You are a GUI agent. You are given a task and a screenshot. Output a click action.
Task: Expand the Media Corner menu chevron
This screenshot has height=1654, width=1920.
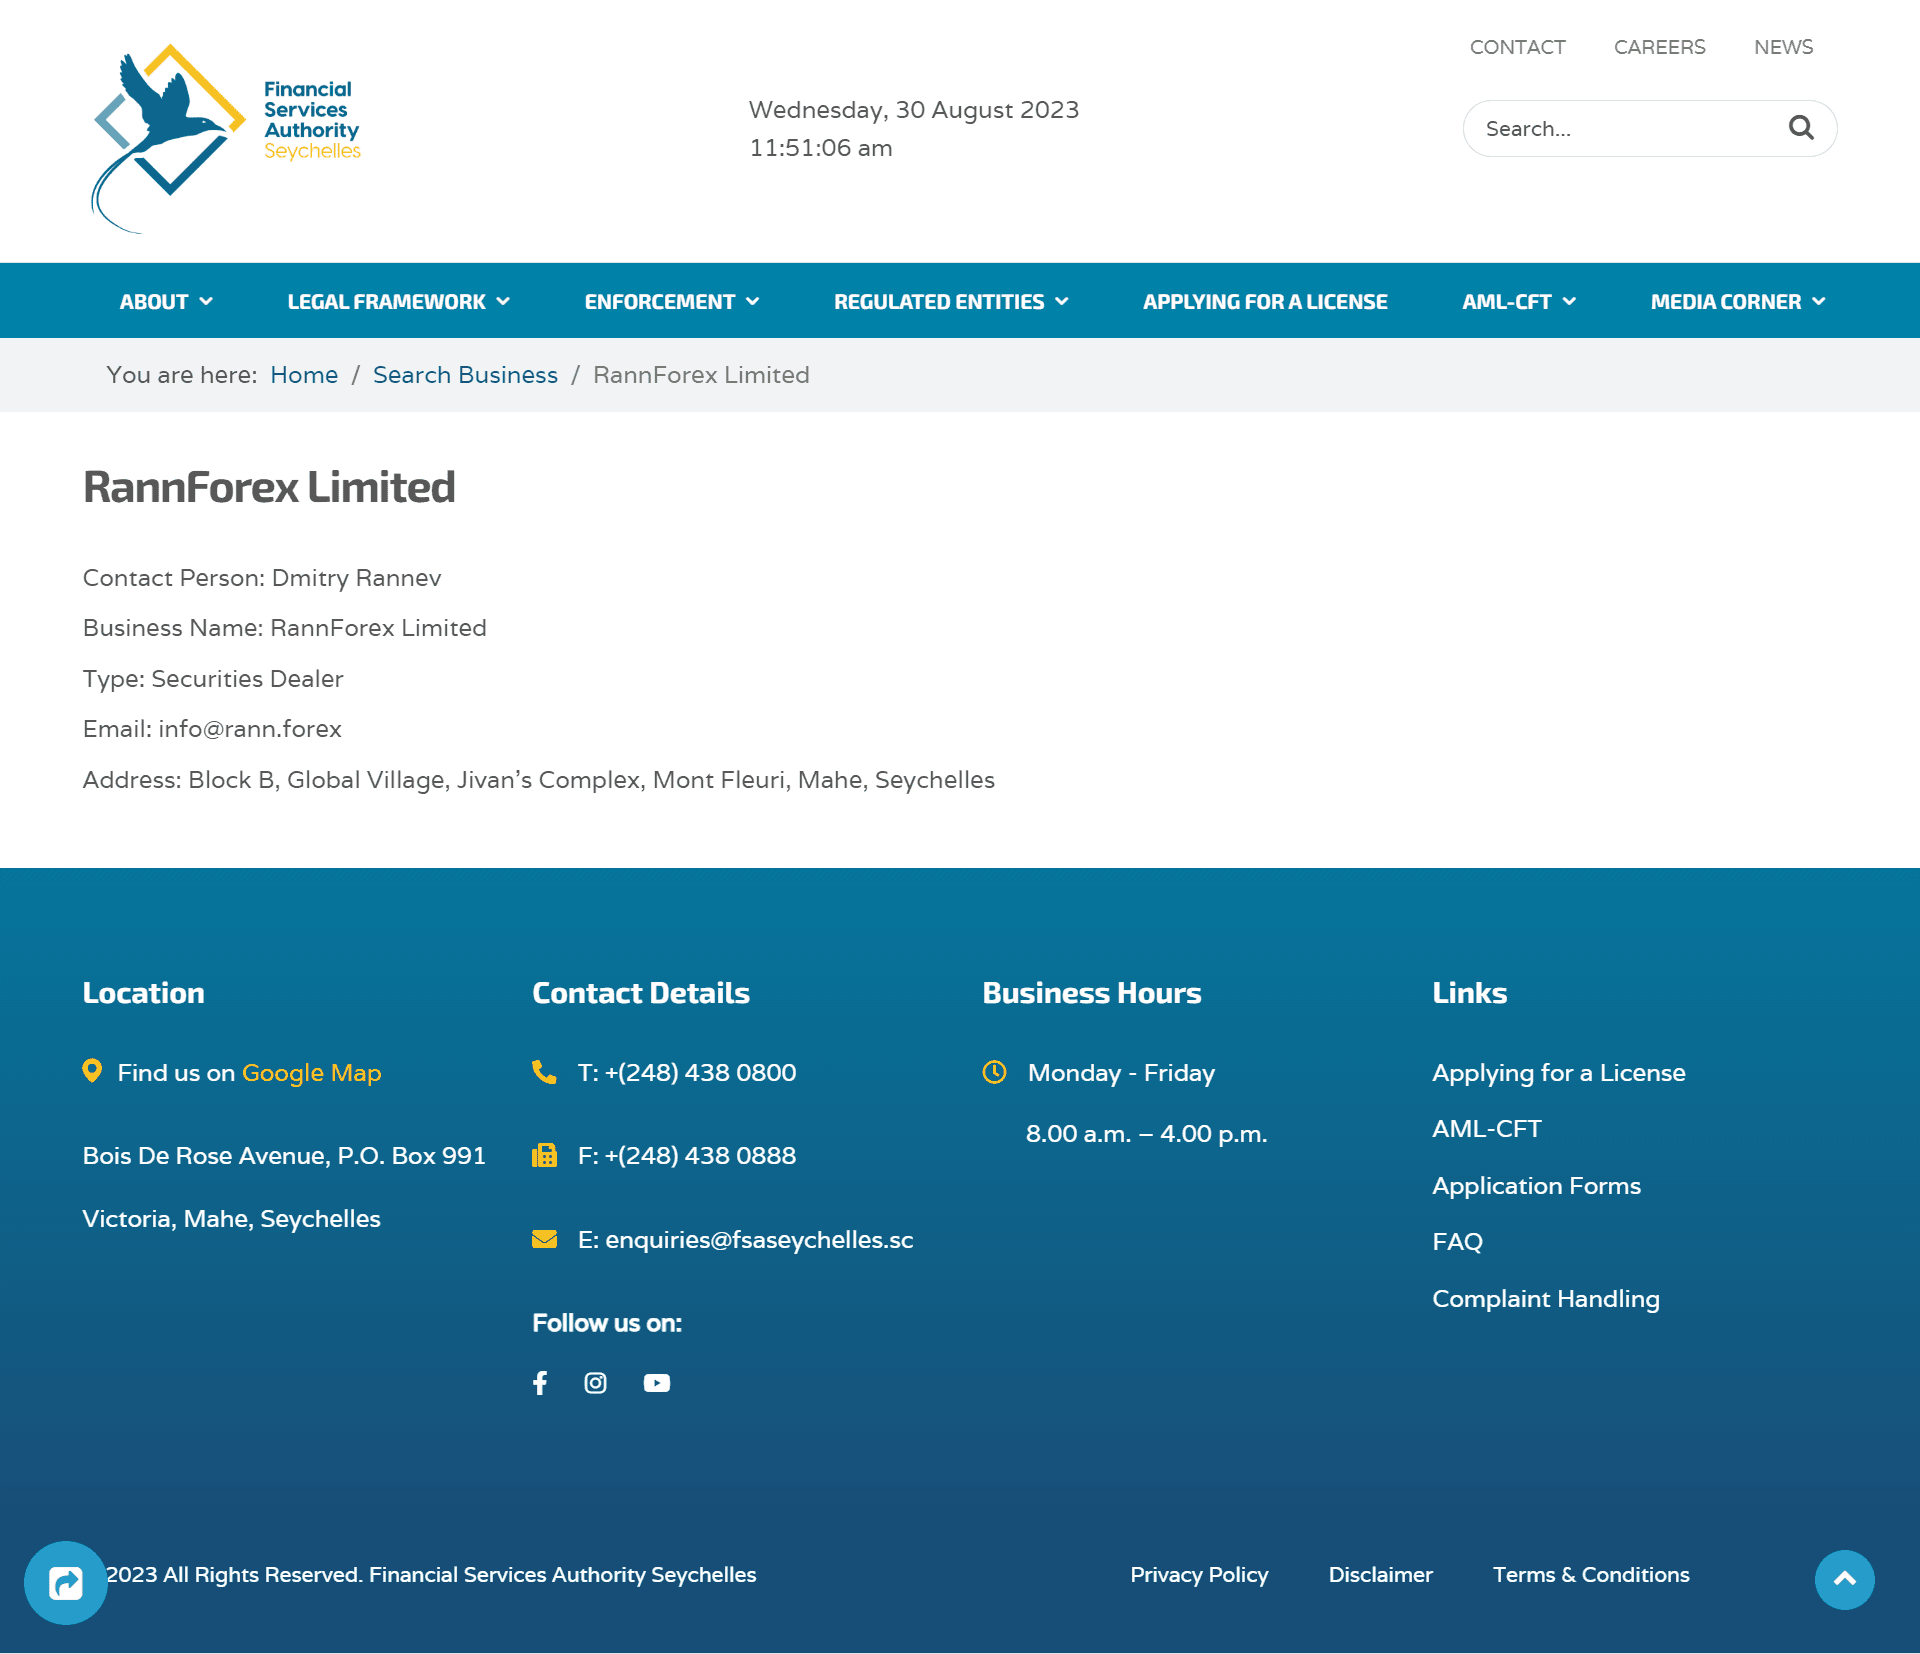[x=1819, y=301]
